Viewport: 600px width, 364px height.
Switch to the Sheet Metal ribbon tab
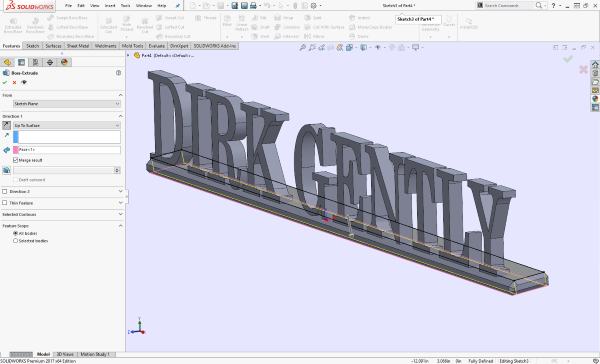point(78,46)
